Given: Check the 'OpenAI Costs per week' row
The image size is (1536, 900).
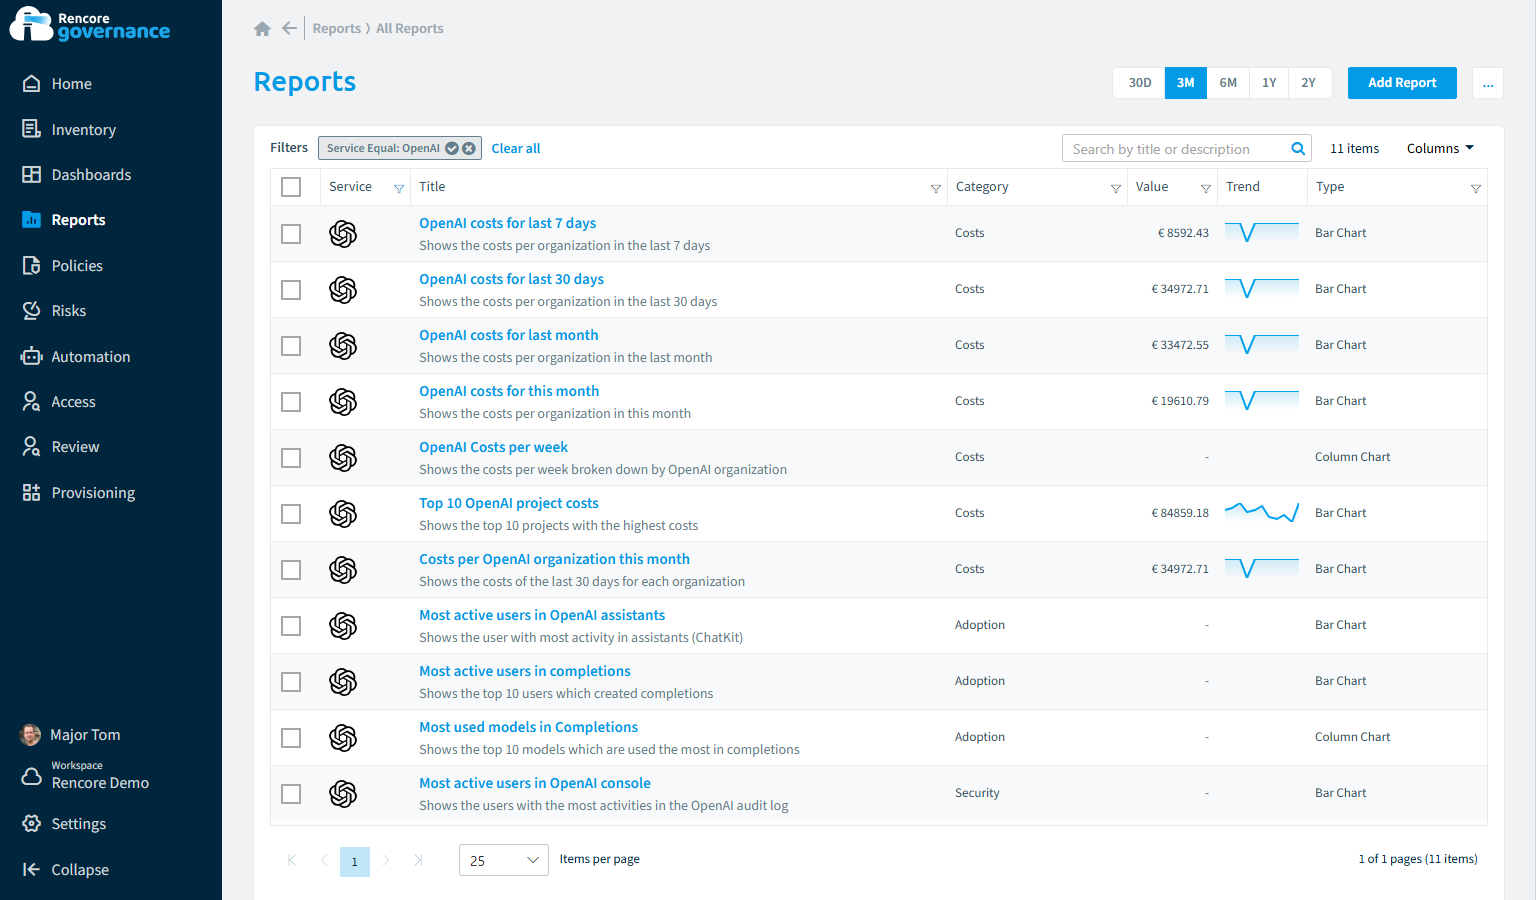Looking at the screenshot, I should click(291, 458).
